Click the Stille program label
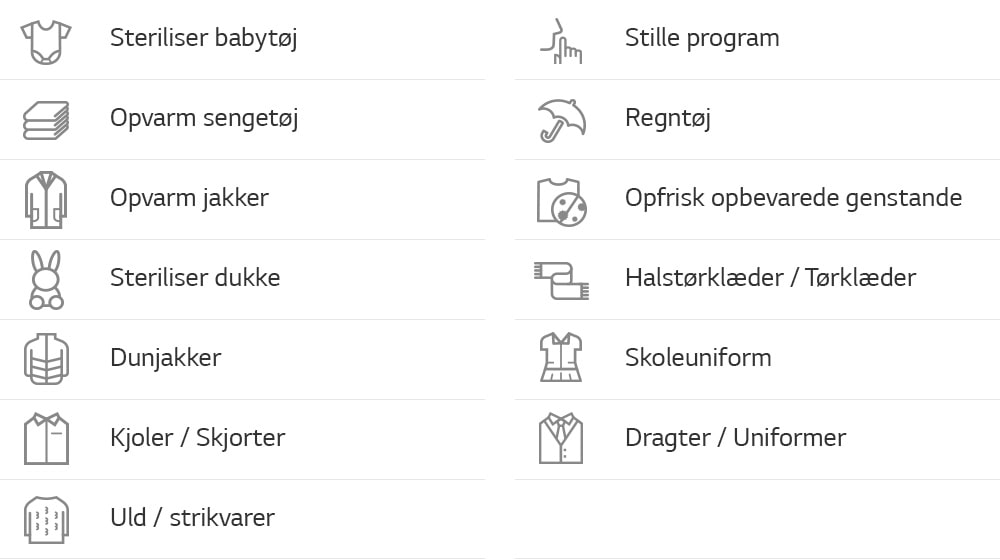Screen dimensions: 1000x560 point(702,39)
